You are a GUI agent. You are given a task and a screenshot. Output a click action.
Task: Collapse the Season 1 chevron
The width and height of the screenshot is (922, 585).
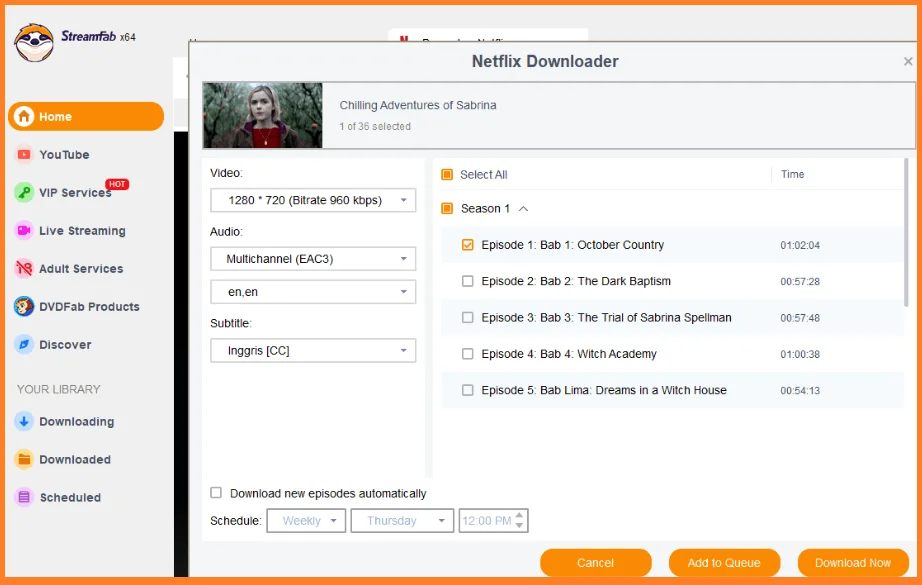(x=523, y=209)
